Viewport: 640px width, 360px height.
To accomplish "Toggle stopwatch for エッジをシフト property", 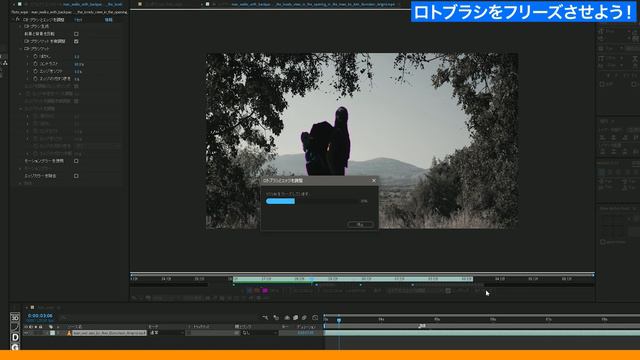I will (x=36, y=71).
